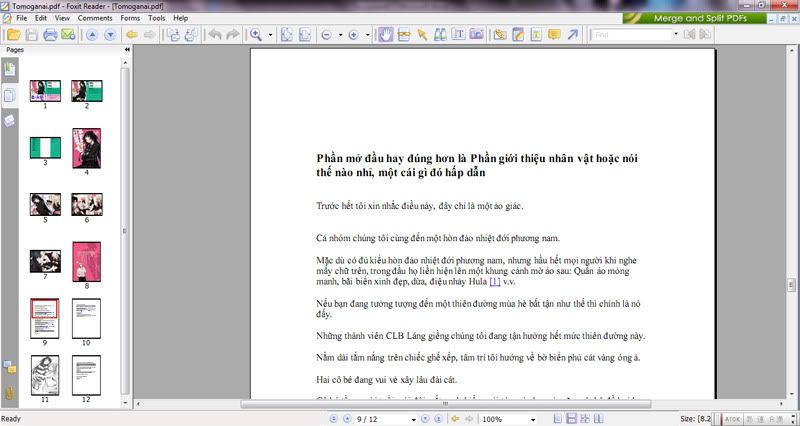This screenshot has width=800, height=426.
Task: Go to next page in status bar
Action: 424,419
